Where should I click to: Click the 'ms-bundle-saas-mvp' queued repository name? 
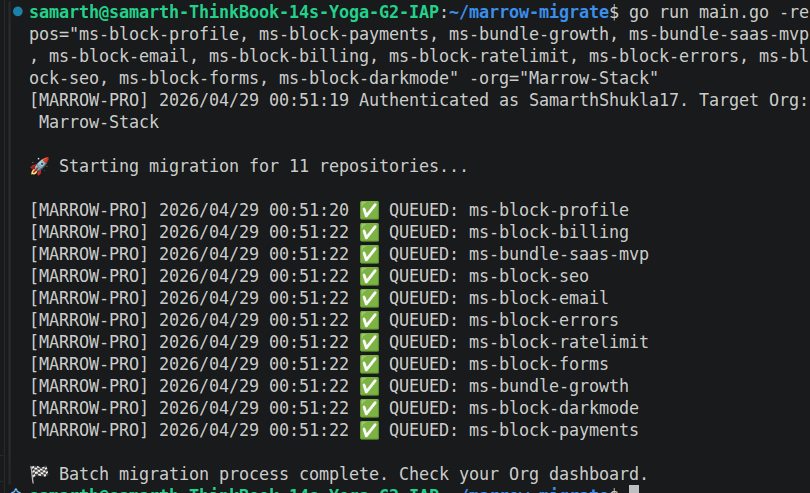(x=559, y=254)
